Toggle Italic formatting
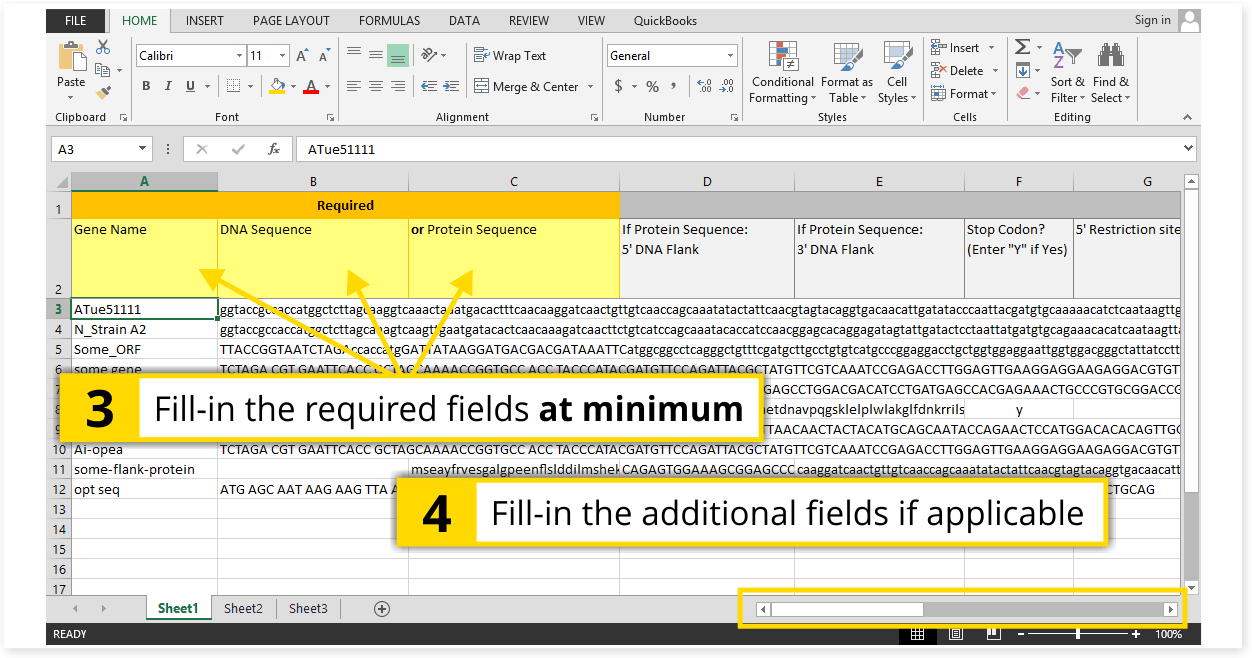The image size is (1252, 658). point(168,87)
